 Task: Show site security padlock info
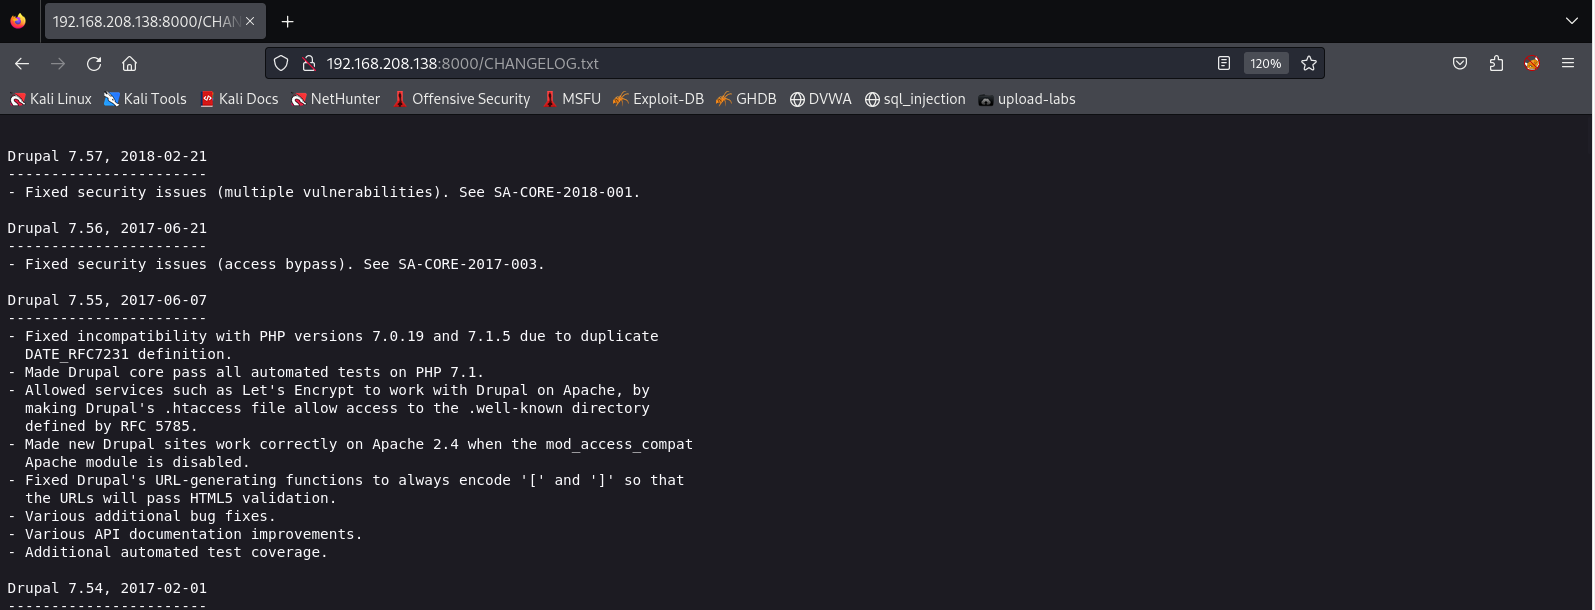(x=308, y=63)
